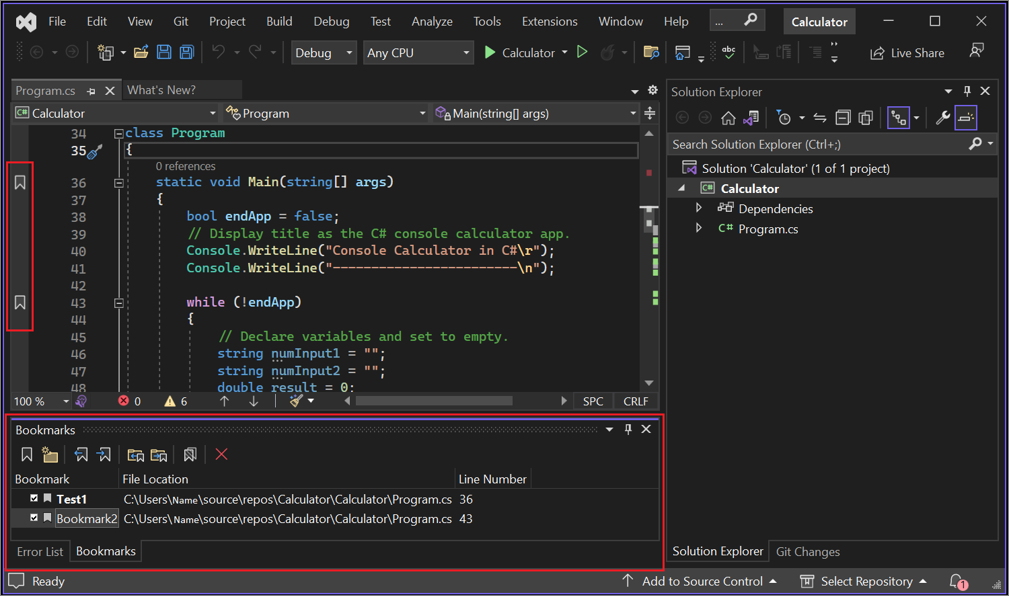
Task: Uncheck the Bookmark2 checkbox
Action: click(34, 518)
